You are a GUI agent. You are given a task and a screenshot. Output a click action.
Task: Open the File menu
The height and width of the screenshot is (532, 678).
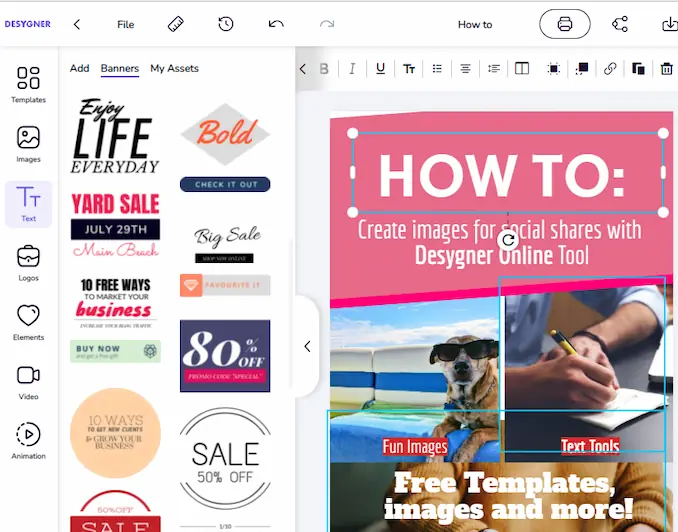[x=125, y=24]
